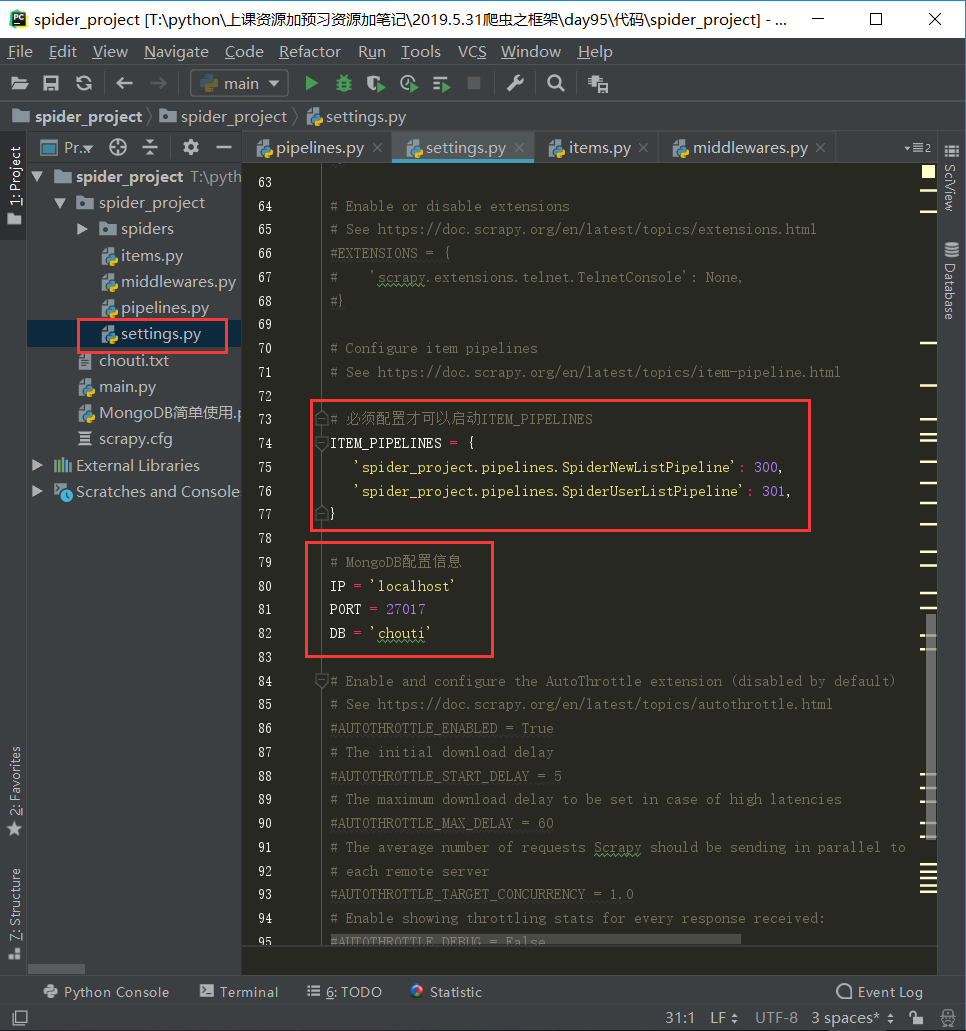This screenshot has height=1031, width=966.
Task: Open the Refactor menu
Action: 309,51
